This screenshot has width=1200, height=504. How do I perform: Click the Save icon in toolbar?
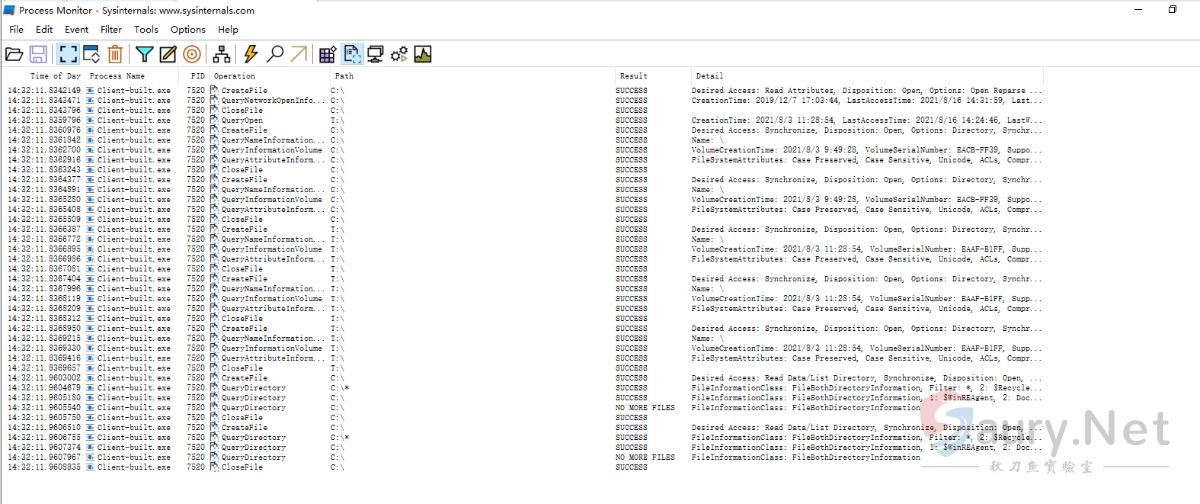pos(39,54)
